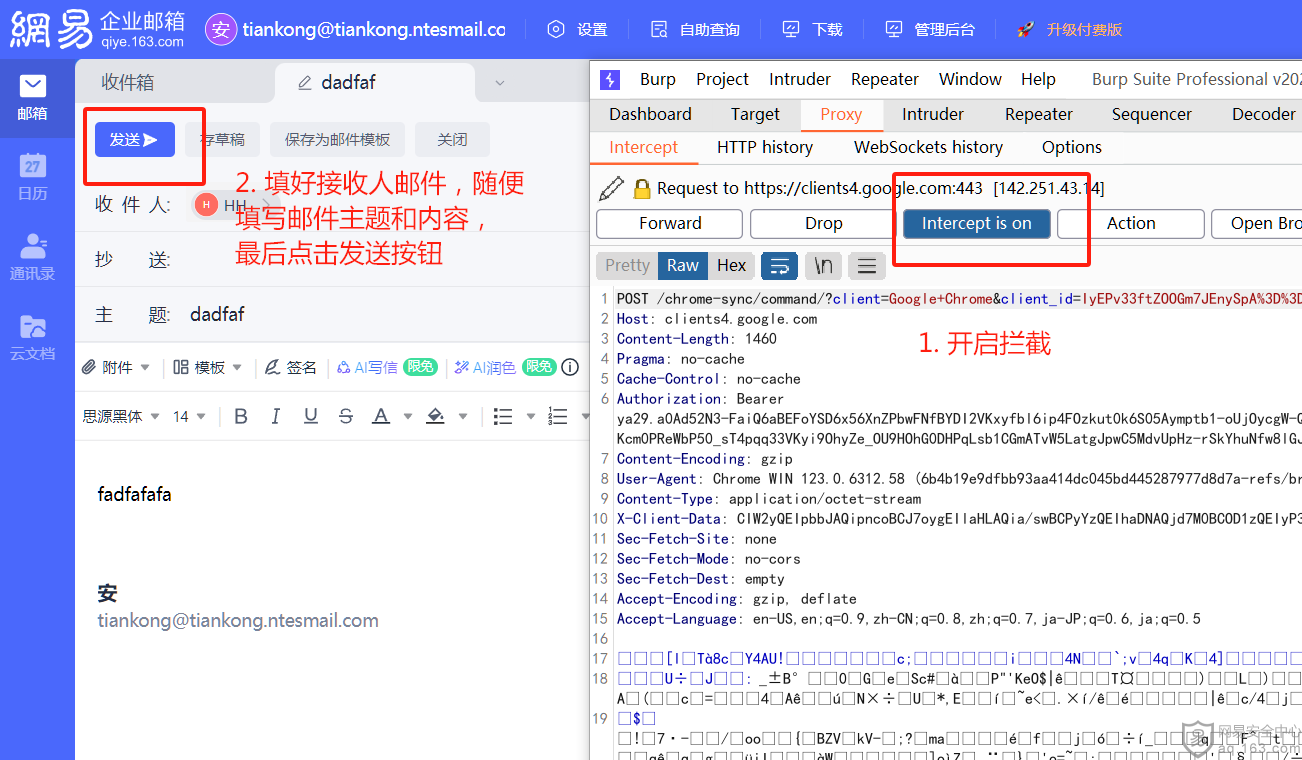This screenshot has height=760, width=1302.
Task: Switch request view to Hex
Action: 731,265
